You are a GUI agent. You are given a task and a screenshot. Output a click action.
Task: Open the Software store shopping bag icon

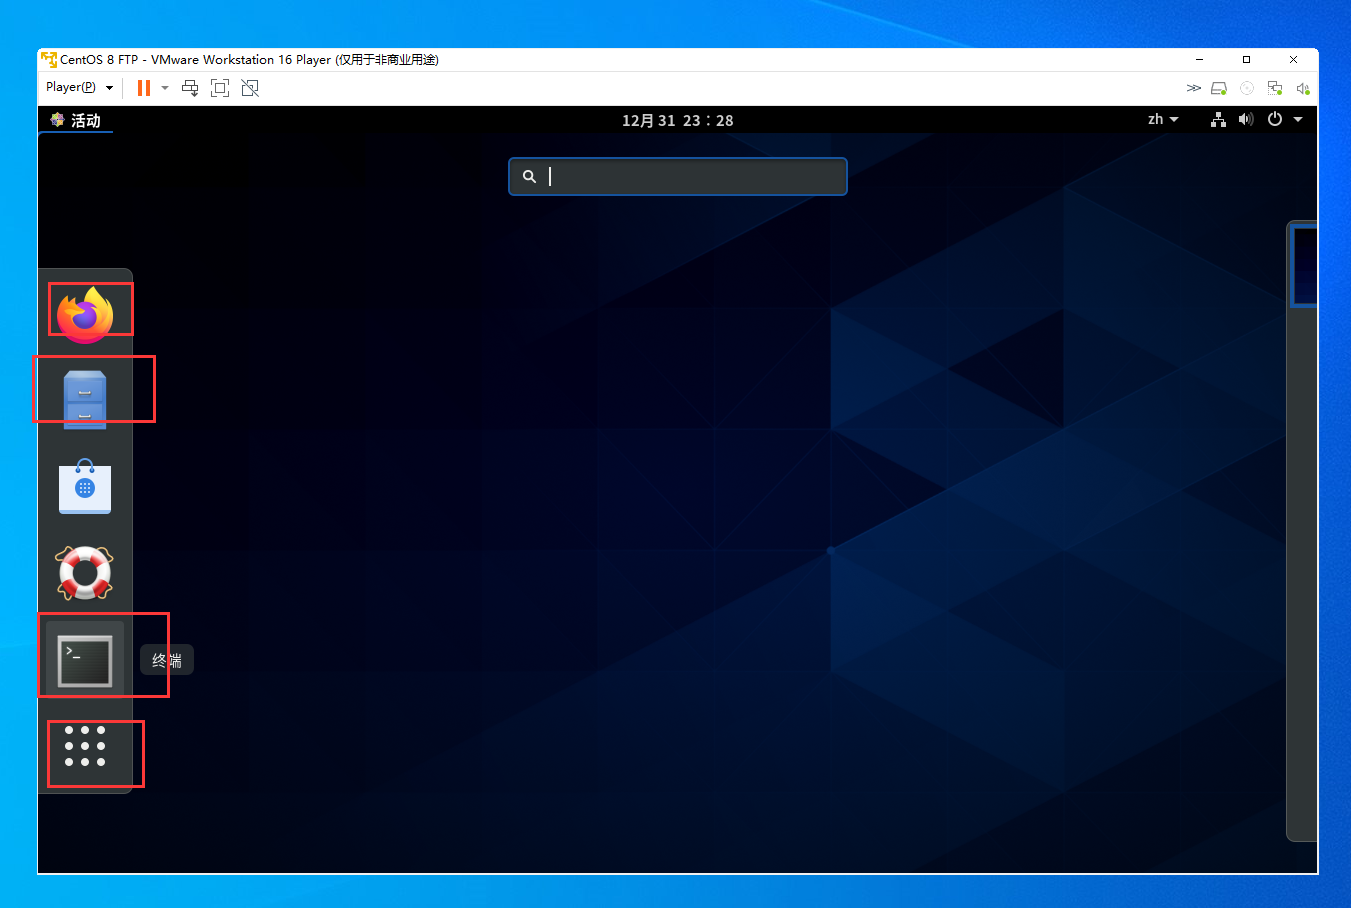click(x=85, y=487)
